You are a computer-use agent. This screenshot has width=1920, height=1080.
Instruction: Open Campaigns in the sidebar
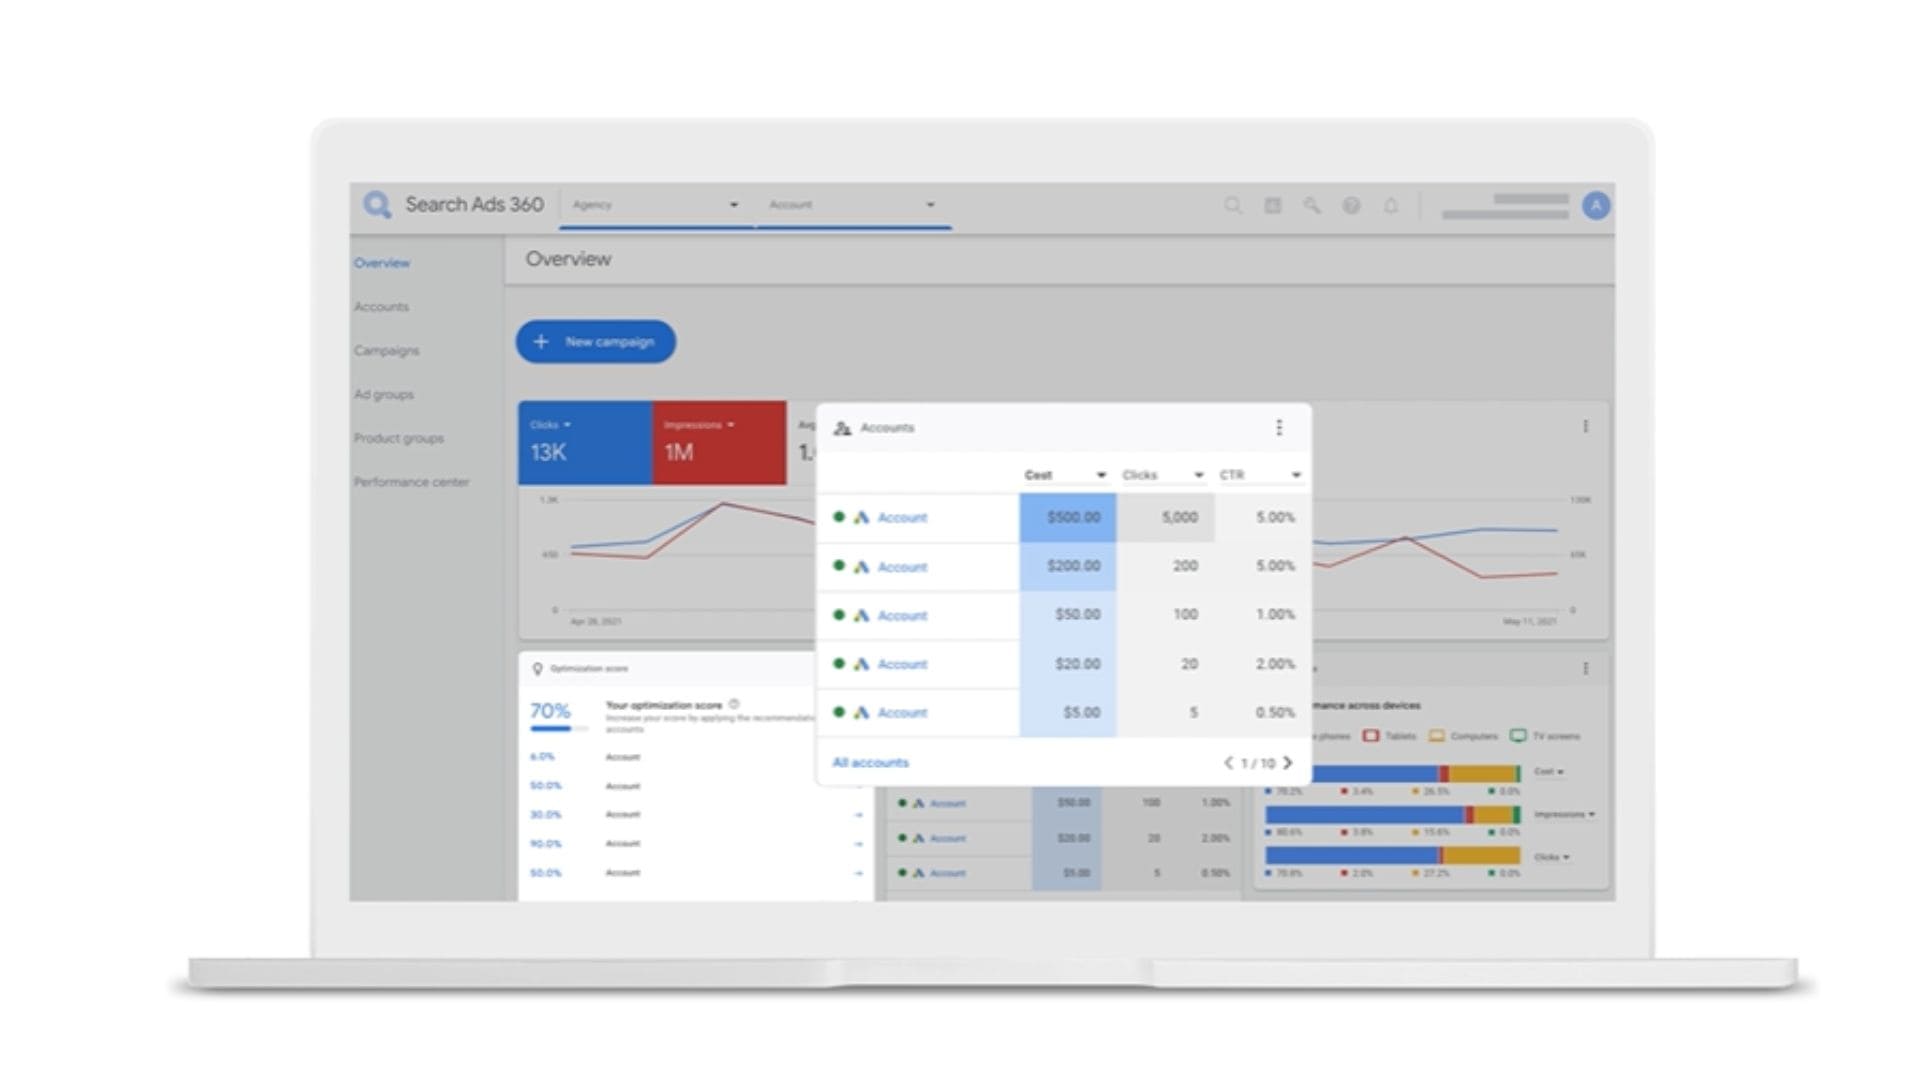[386, 351]
